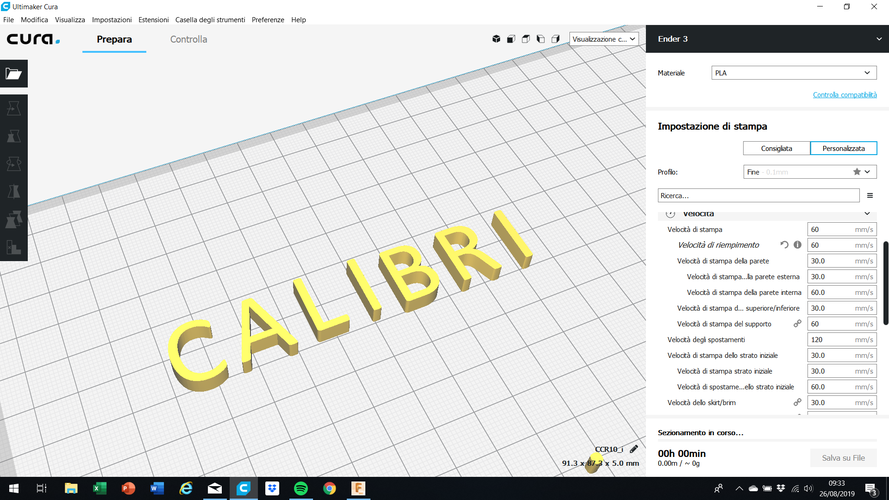889x500 pixels.
Task: Open the File menu
Action: tap(9, 19)
